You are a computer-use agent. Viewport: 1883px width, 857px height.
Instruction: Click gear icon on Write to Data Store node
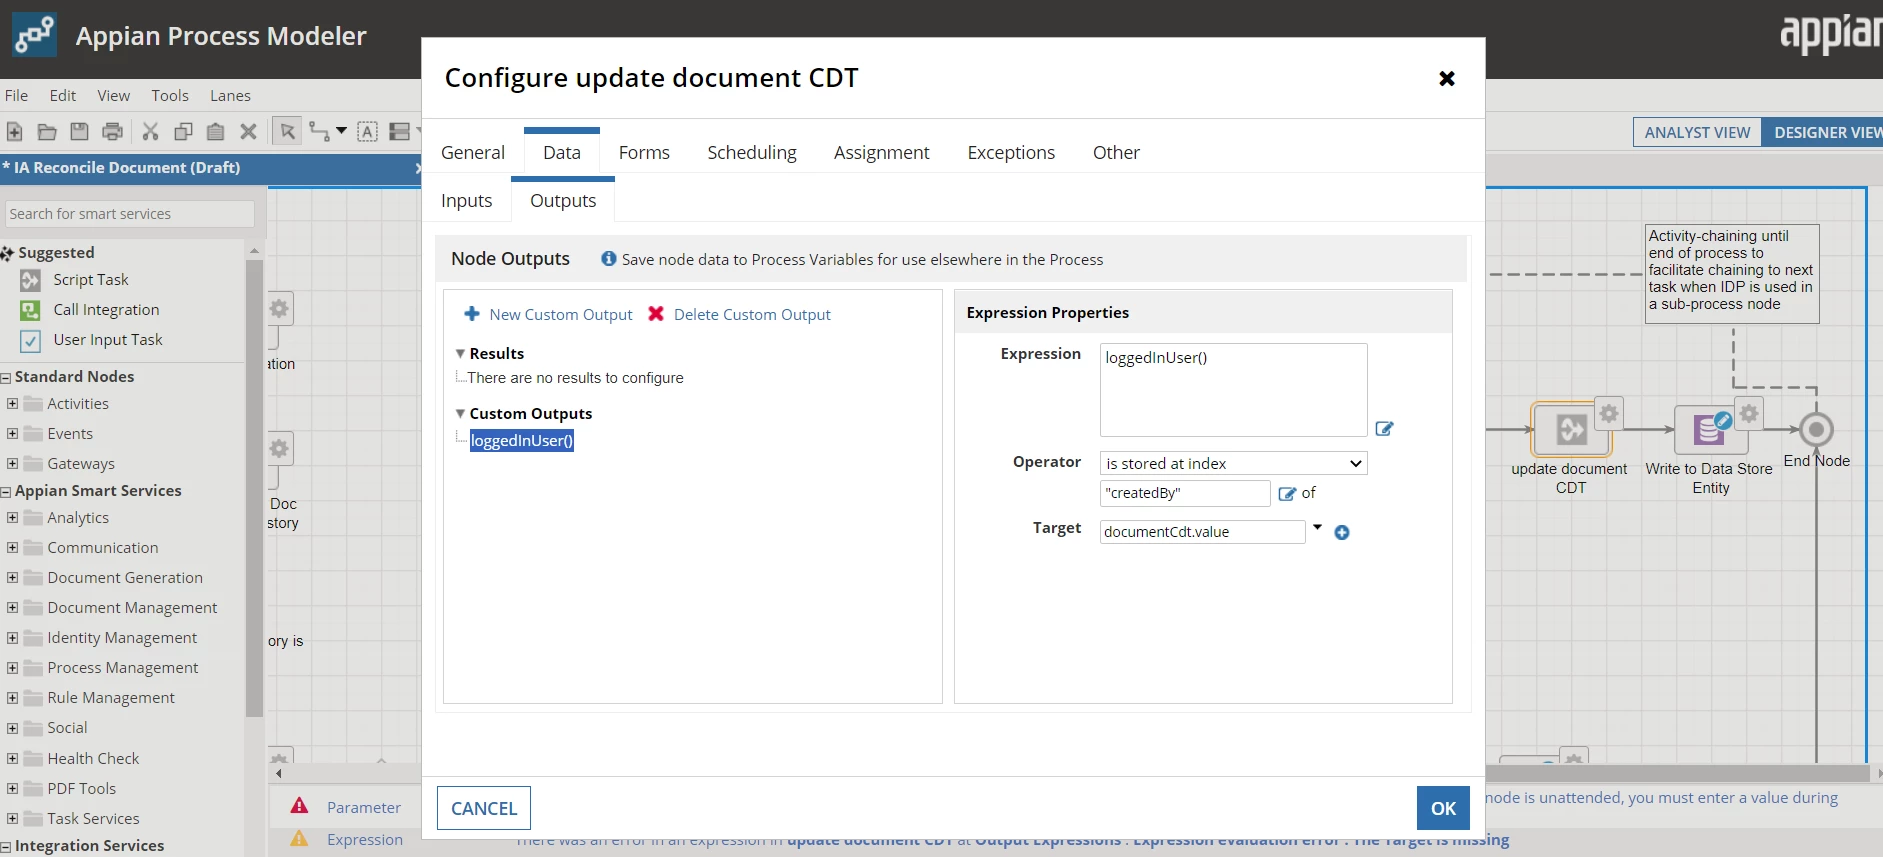[x=1749, y=413]
